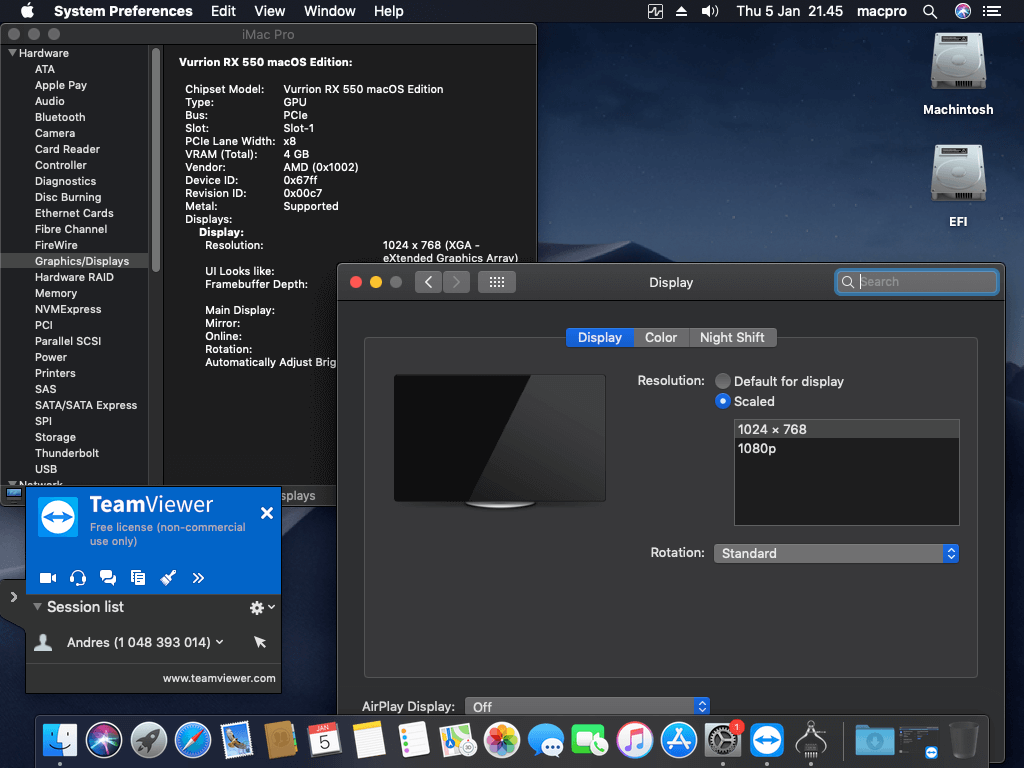Open the Window menu in menu bar
The width and height of the screenshot is (1024, 768).
click(x=329, y=11)
